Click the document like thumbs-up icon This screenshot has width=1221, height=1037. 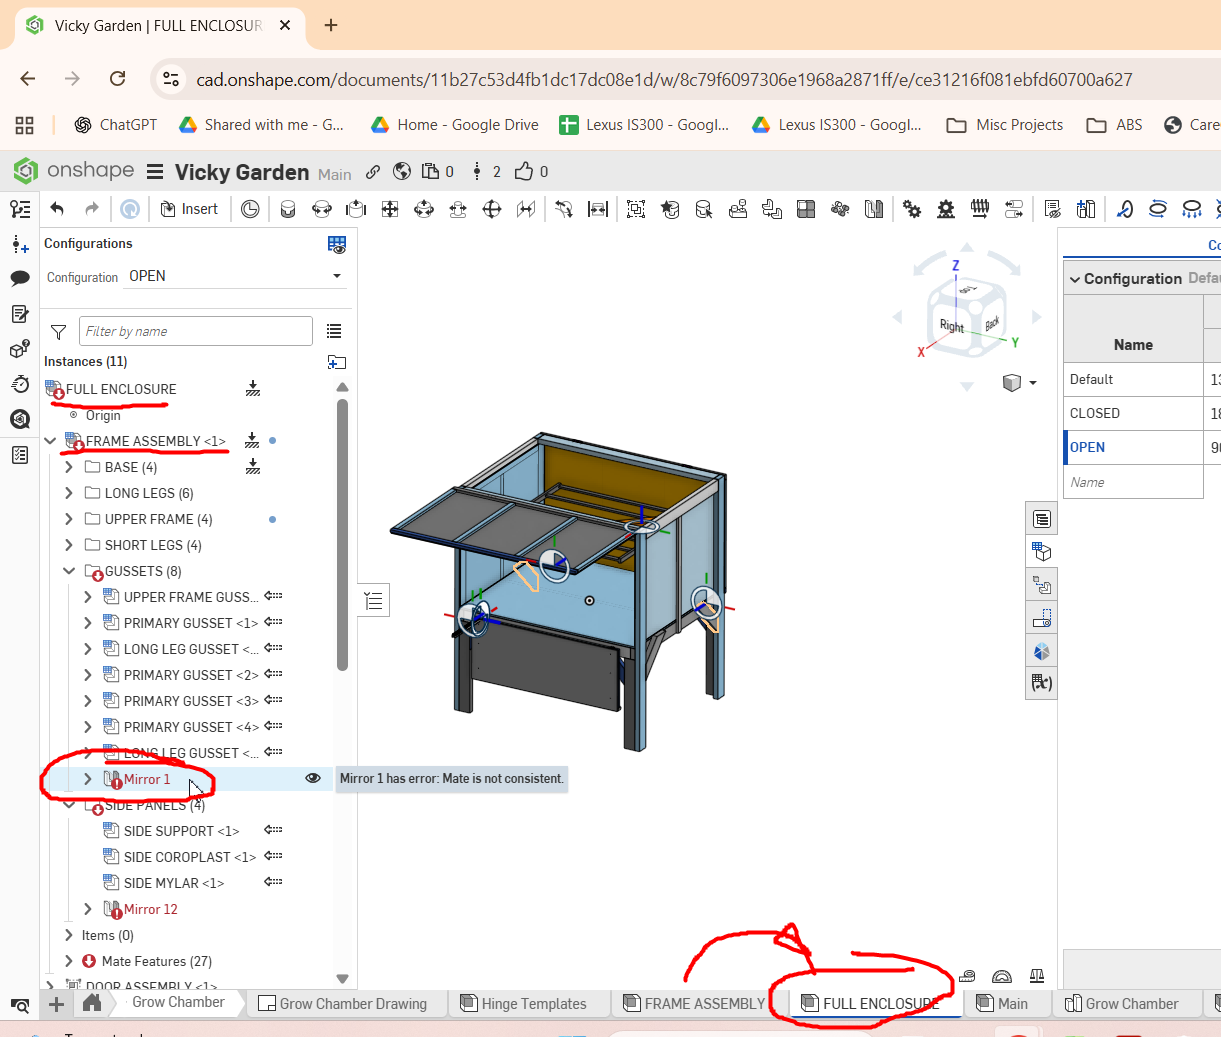[524, 172]
